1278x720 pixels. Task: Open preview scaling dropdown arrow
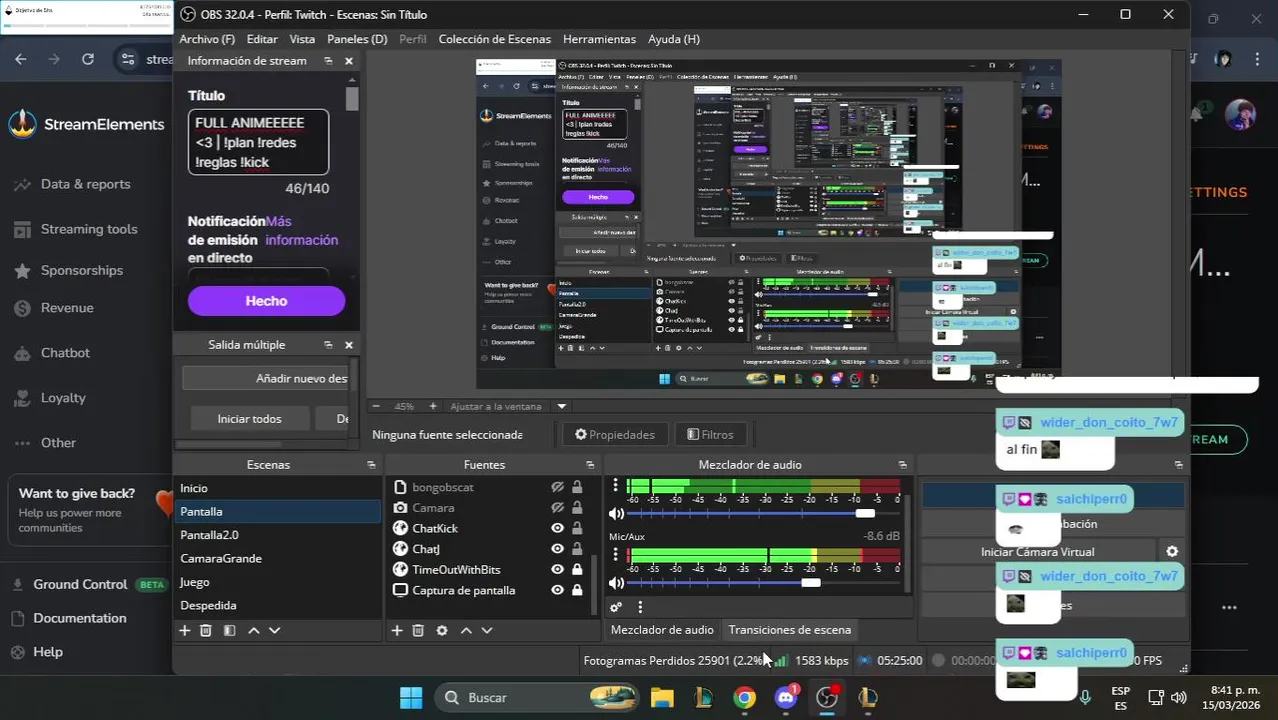(x=562, y=406)
